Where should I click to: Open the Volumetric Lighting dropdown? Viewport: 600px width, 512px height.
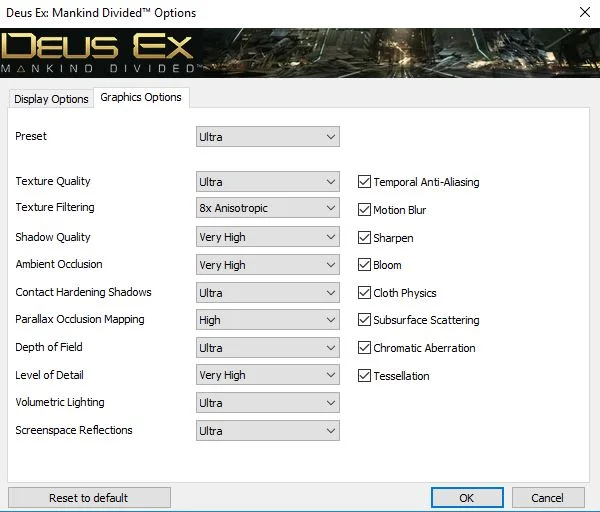click(267, 403)
